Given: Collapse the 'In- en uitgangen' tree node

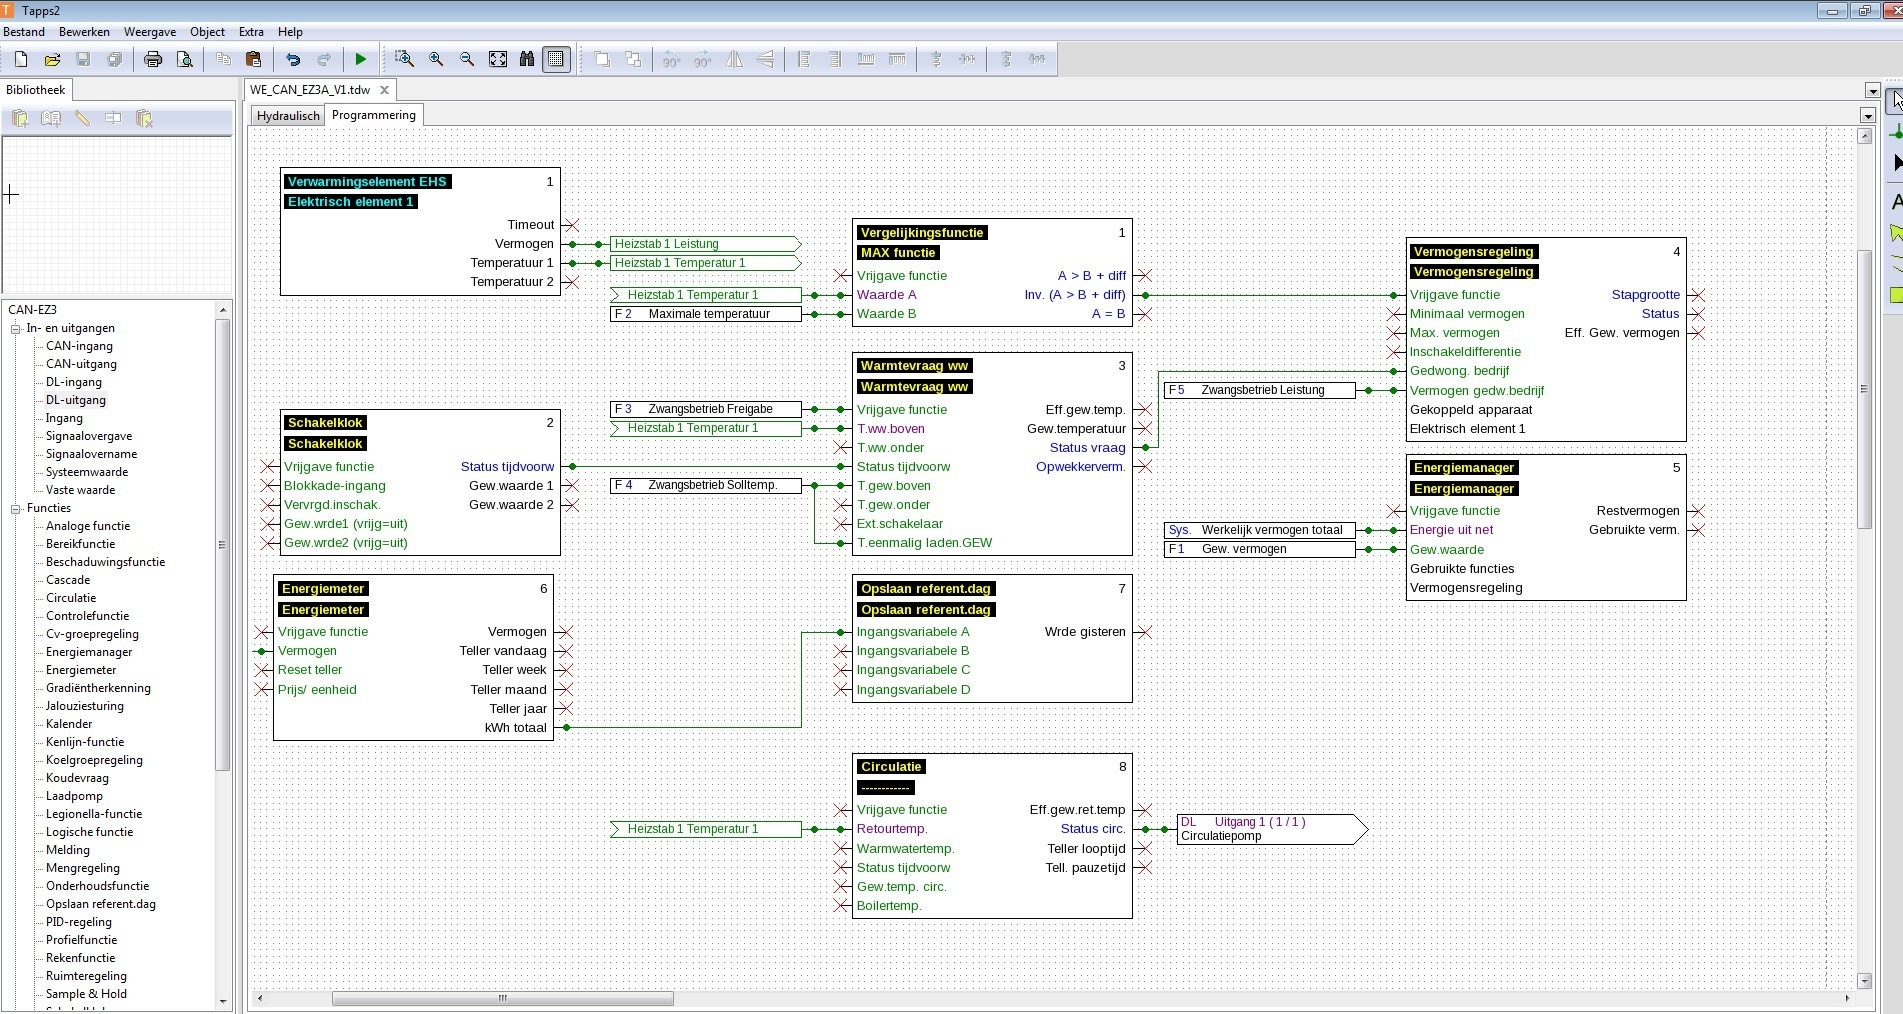Looking at the screenshot, I should tap(16, 328).
